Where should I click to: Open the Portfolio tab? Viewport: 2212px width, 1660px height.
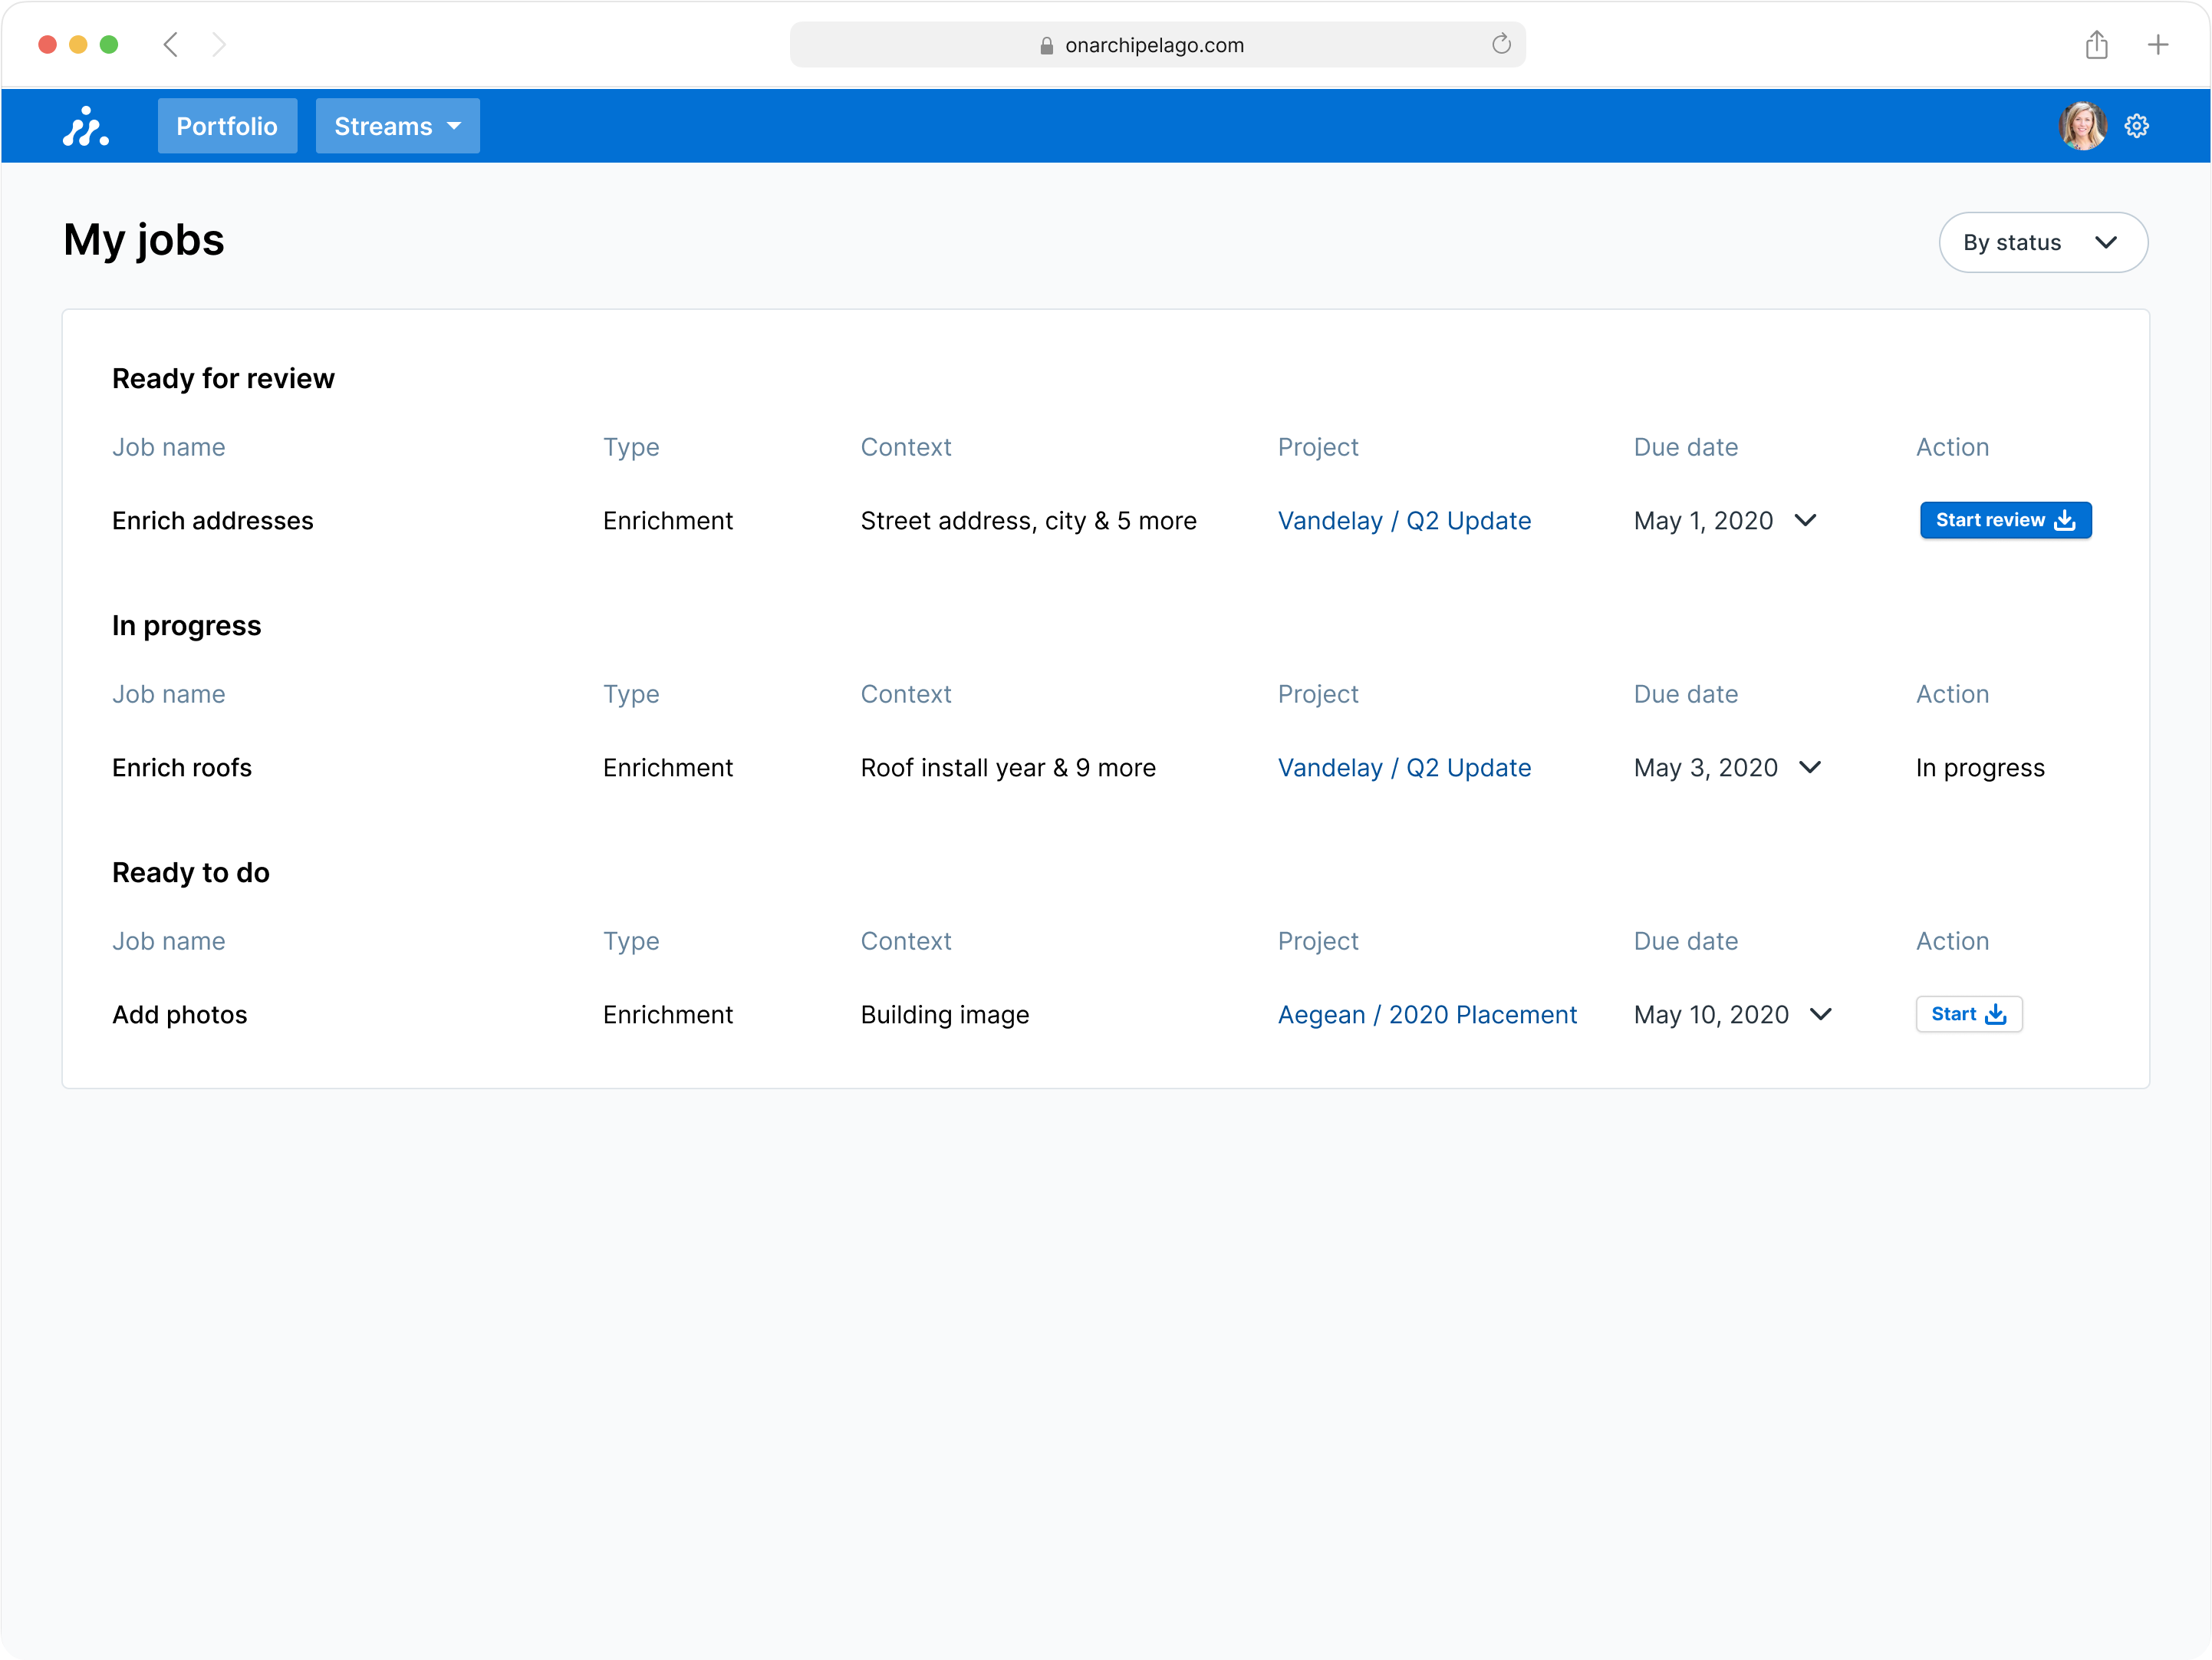[x=227, y=126]
